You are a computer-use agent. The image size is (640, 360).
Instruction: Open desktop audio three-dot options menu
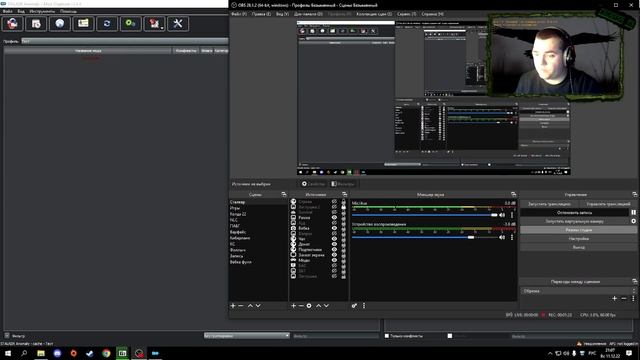click(512, 237)
